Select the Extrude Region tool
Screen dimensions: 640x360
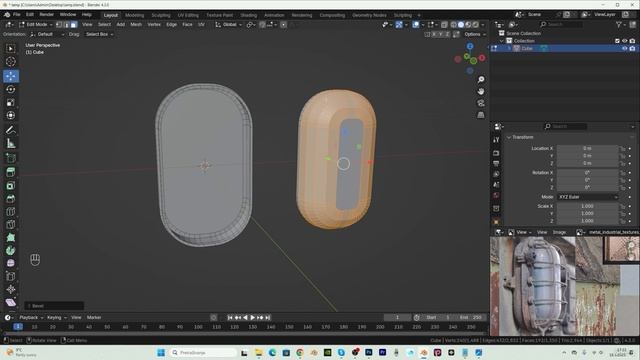[11, 172]
